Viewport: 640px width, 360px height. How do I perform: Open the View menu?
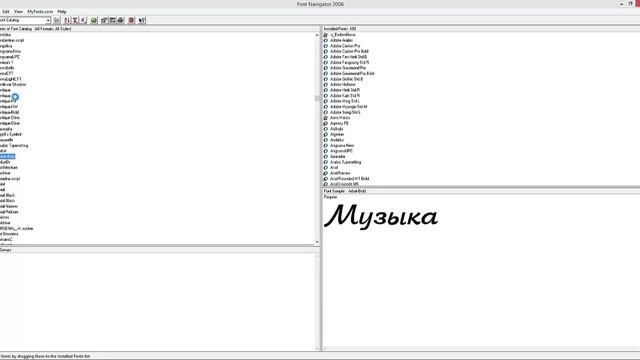(x=18, y=12)
